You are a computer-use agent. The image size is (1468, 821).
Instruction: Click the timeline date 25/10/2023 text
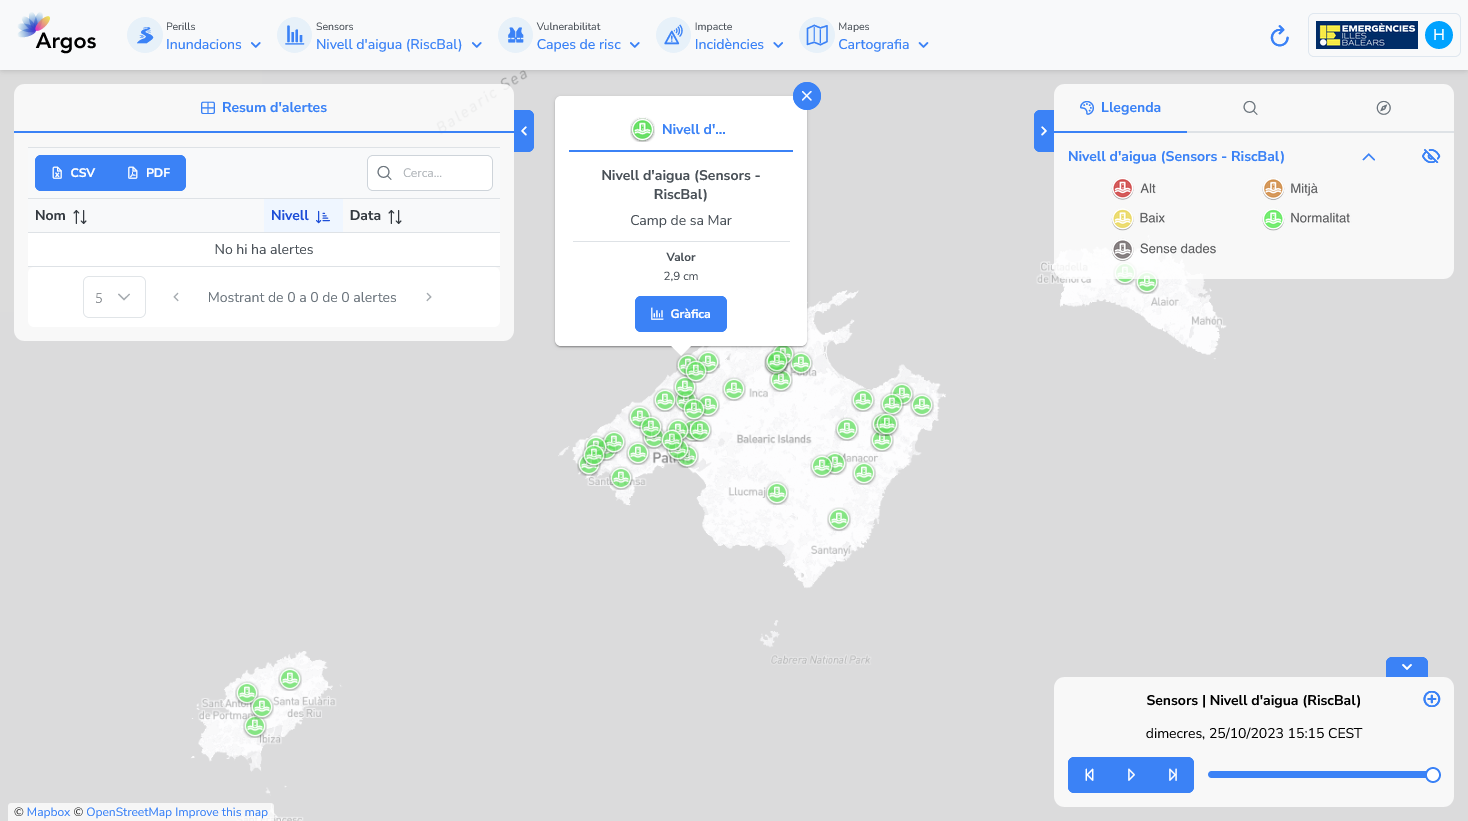coord(1254,733)
